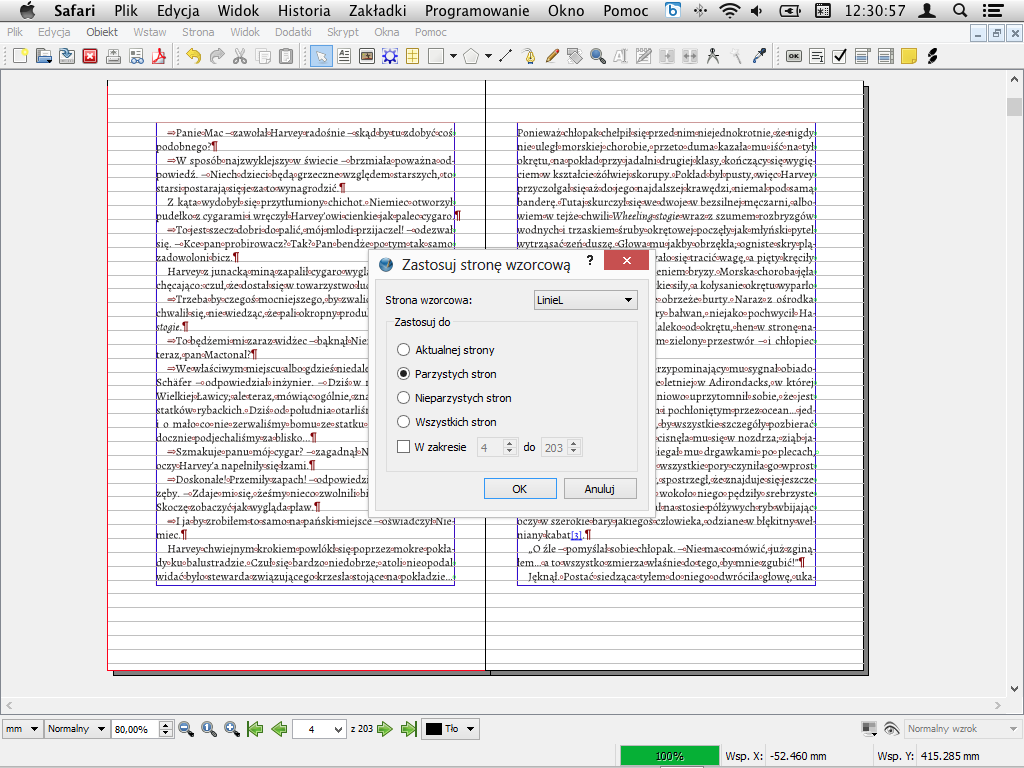
Task: Pick the Eyedropper tool
Action: (759, 56)
